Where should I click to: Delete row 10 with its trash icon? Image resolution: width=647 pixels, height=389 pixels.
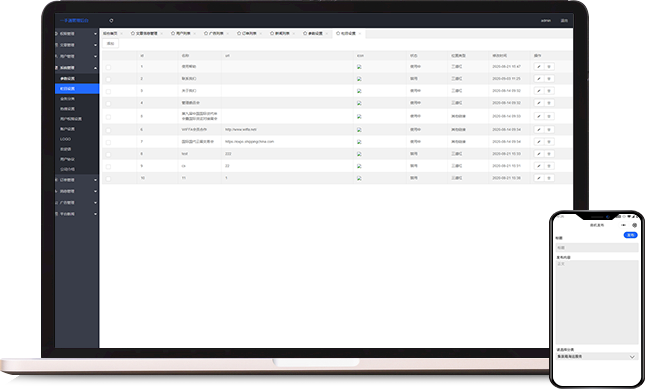pyautogui.click(x=549, y=178)
